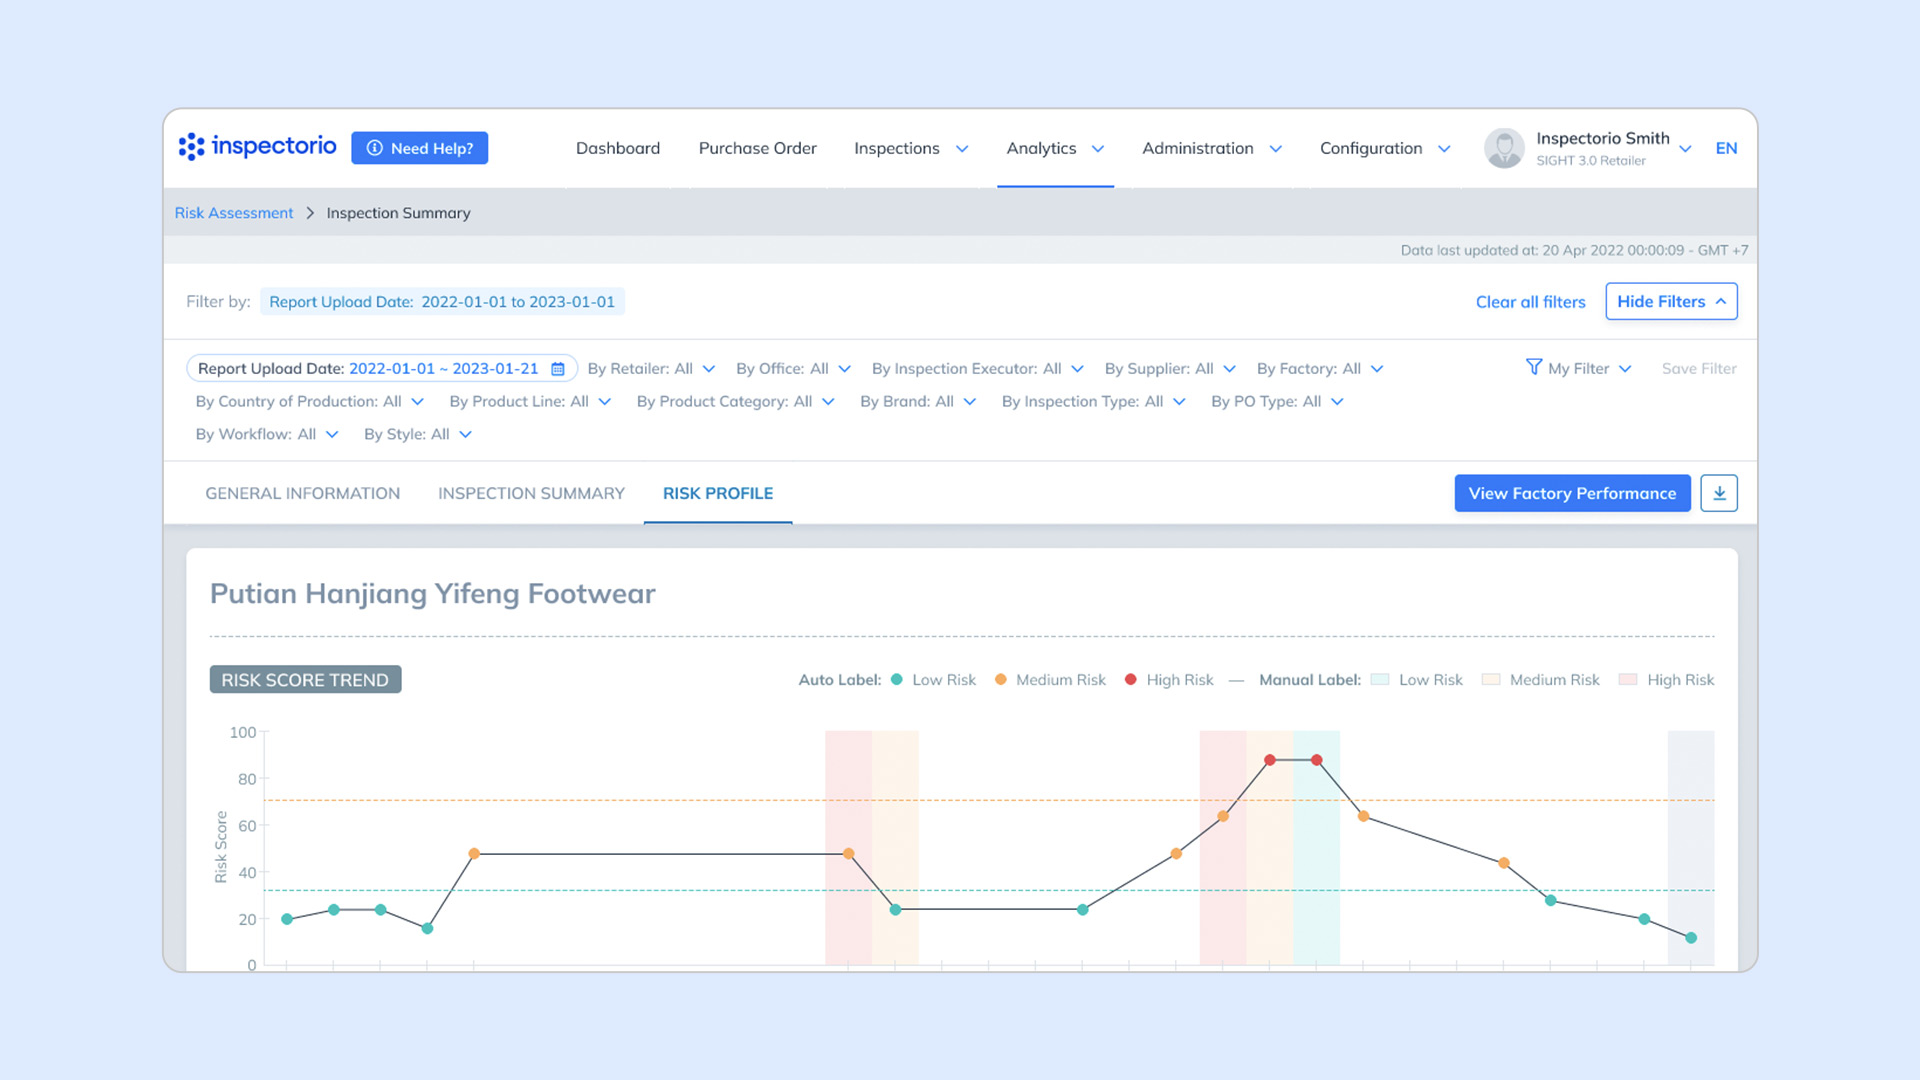
Task: Switch to the Inspection Summary tab
Action: pos(531,493)
